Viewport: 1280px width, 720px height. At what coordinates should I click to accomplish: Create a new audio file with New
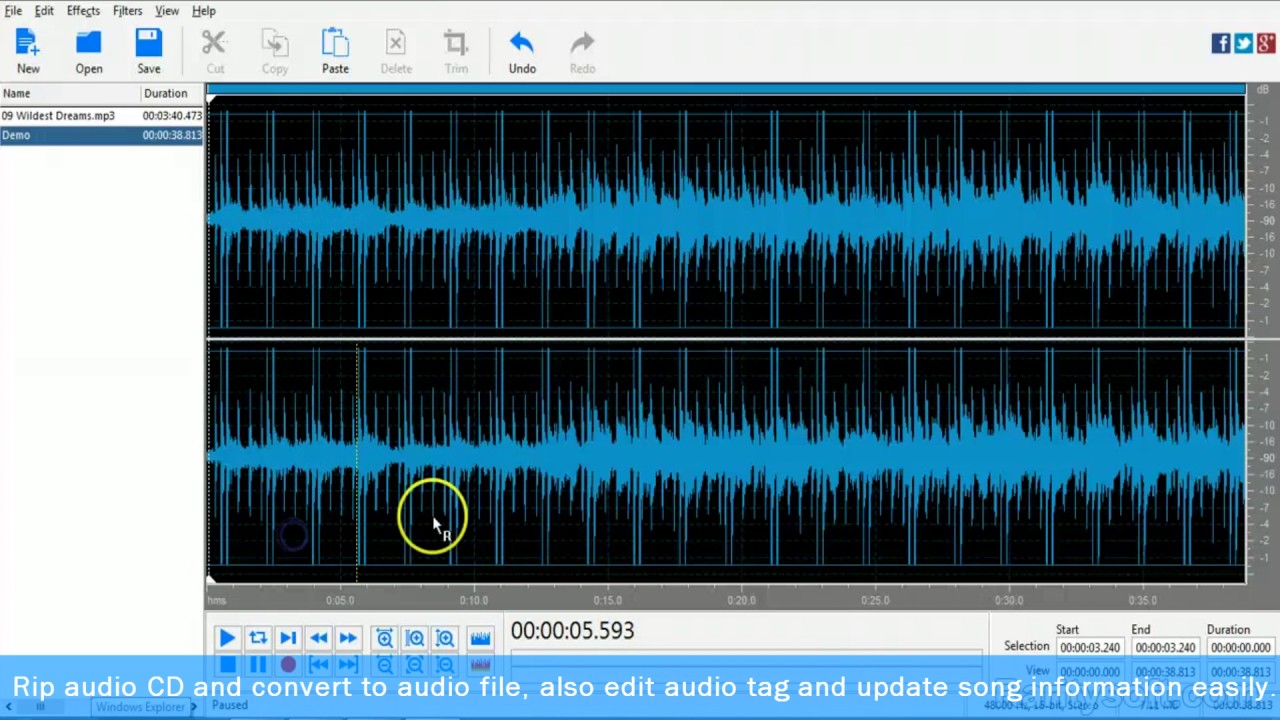(x=28, y=52)
